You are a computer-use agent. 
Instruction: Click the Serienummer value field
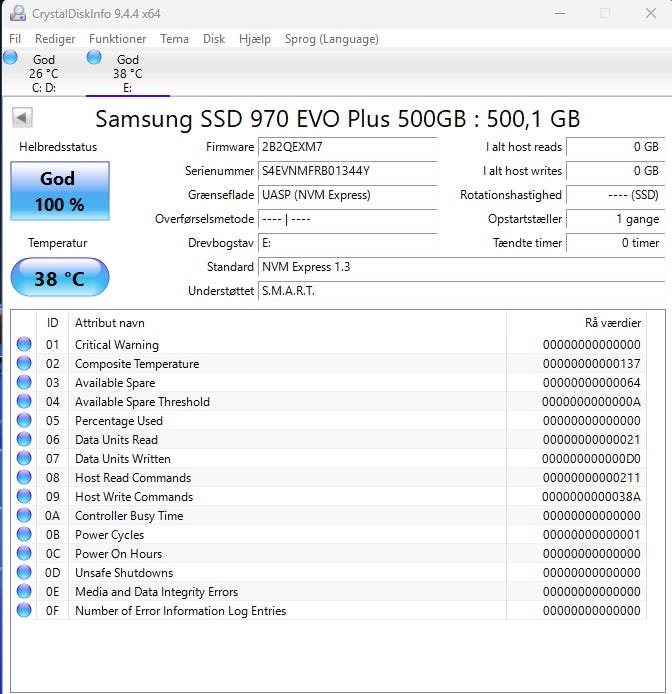(x=347, y=171)
